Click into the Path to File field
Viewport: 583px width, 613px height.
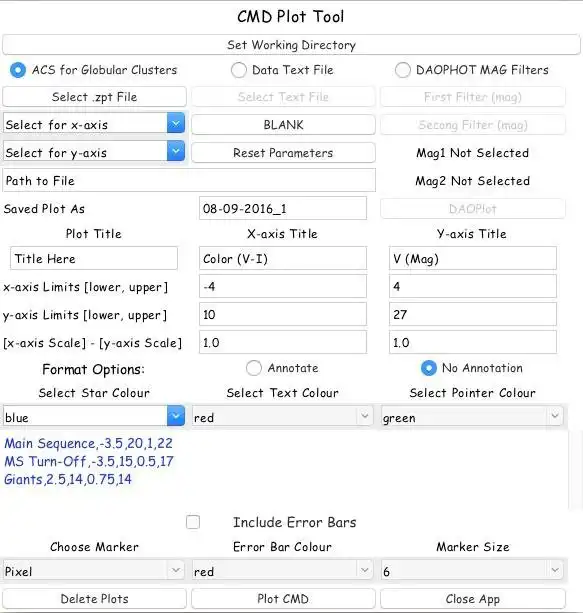[189, 180]
